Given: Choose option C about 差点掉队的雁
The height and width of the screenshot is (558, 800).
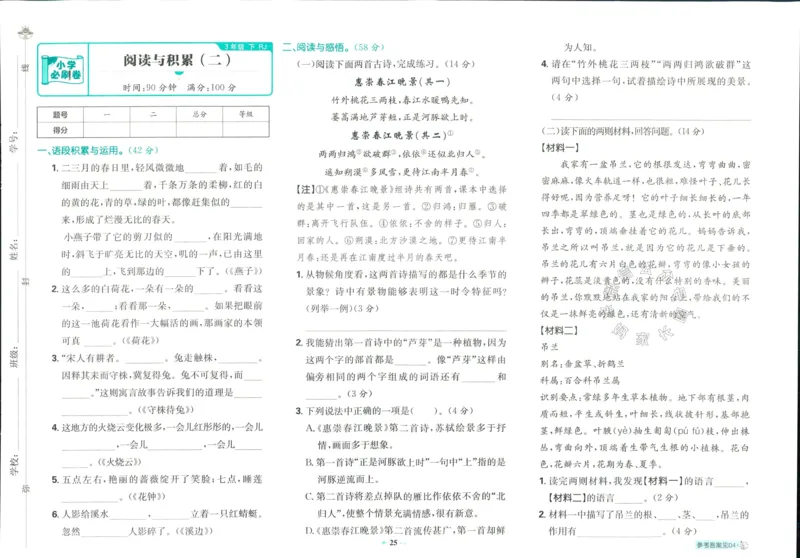Looking at the screenshot, I should tap(406, 505).
